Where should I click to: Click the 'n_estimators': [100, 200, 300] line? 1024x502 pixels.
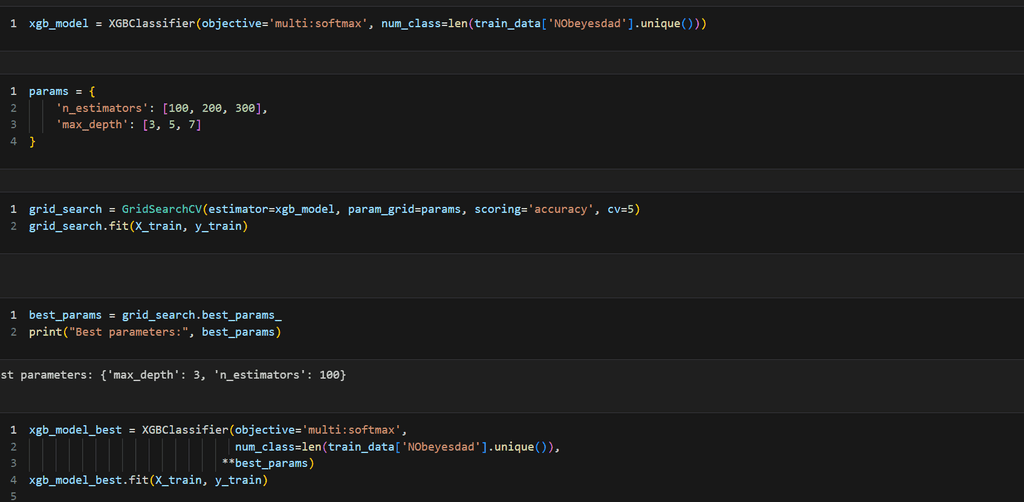pyautogui.click(x=162, y=108)
